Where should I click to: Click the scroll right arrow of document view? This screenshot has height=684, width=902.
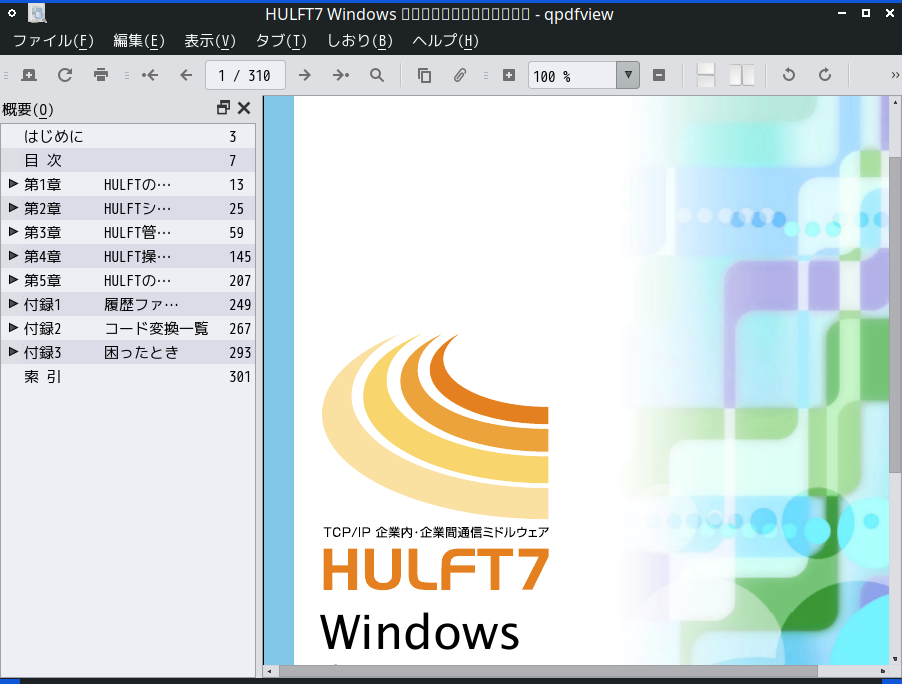882,671
